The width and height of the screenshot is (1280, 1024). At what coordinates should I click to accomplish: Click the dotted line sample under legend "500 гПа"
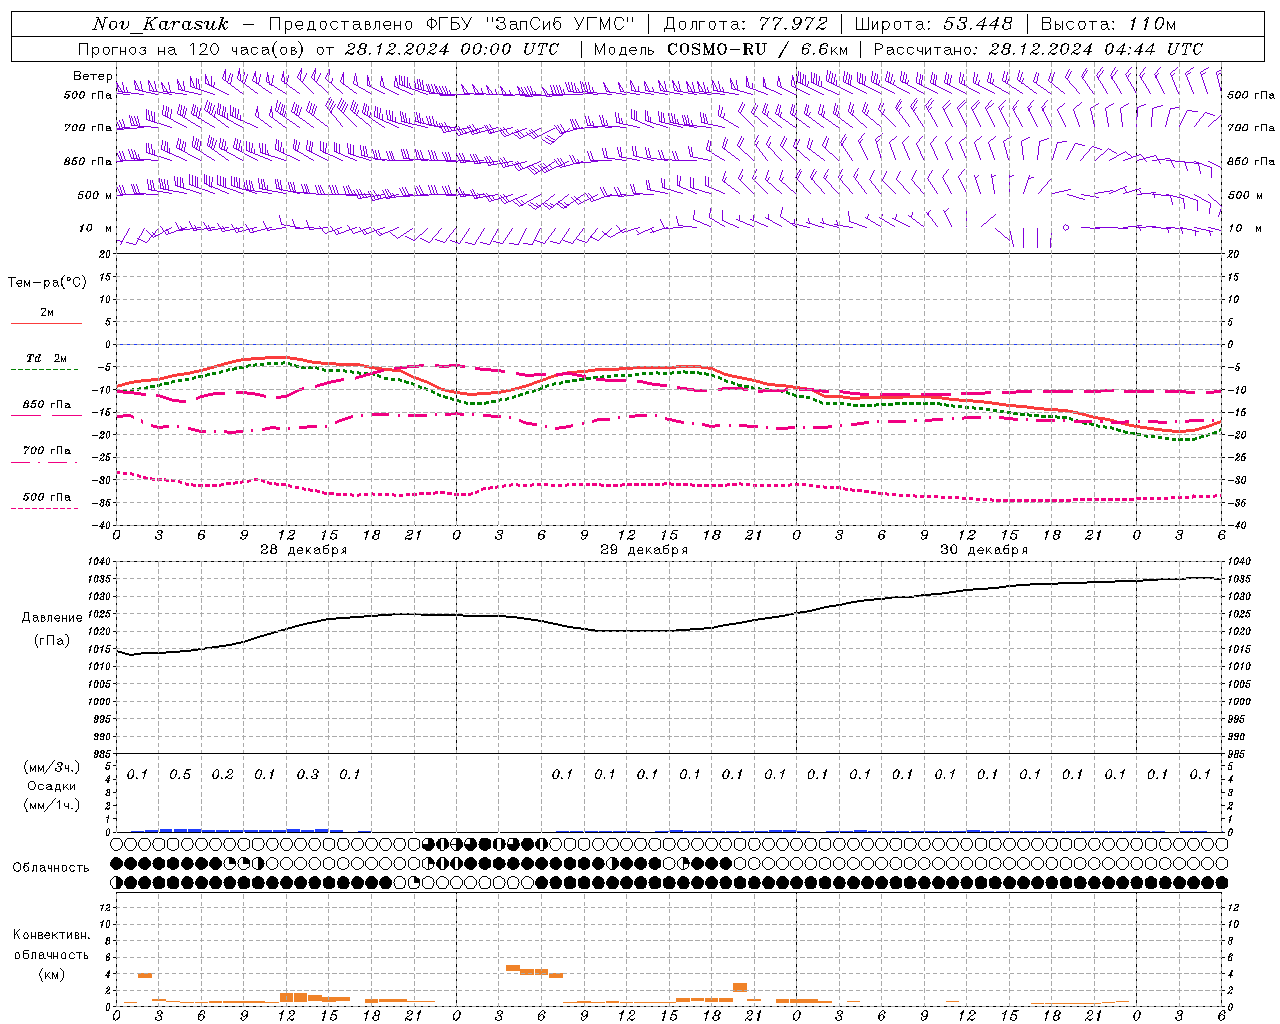pyautogui.click(x=44, y=508)
